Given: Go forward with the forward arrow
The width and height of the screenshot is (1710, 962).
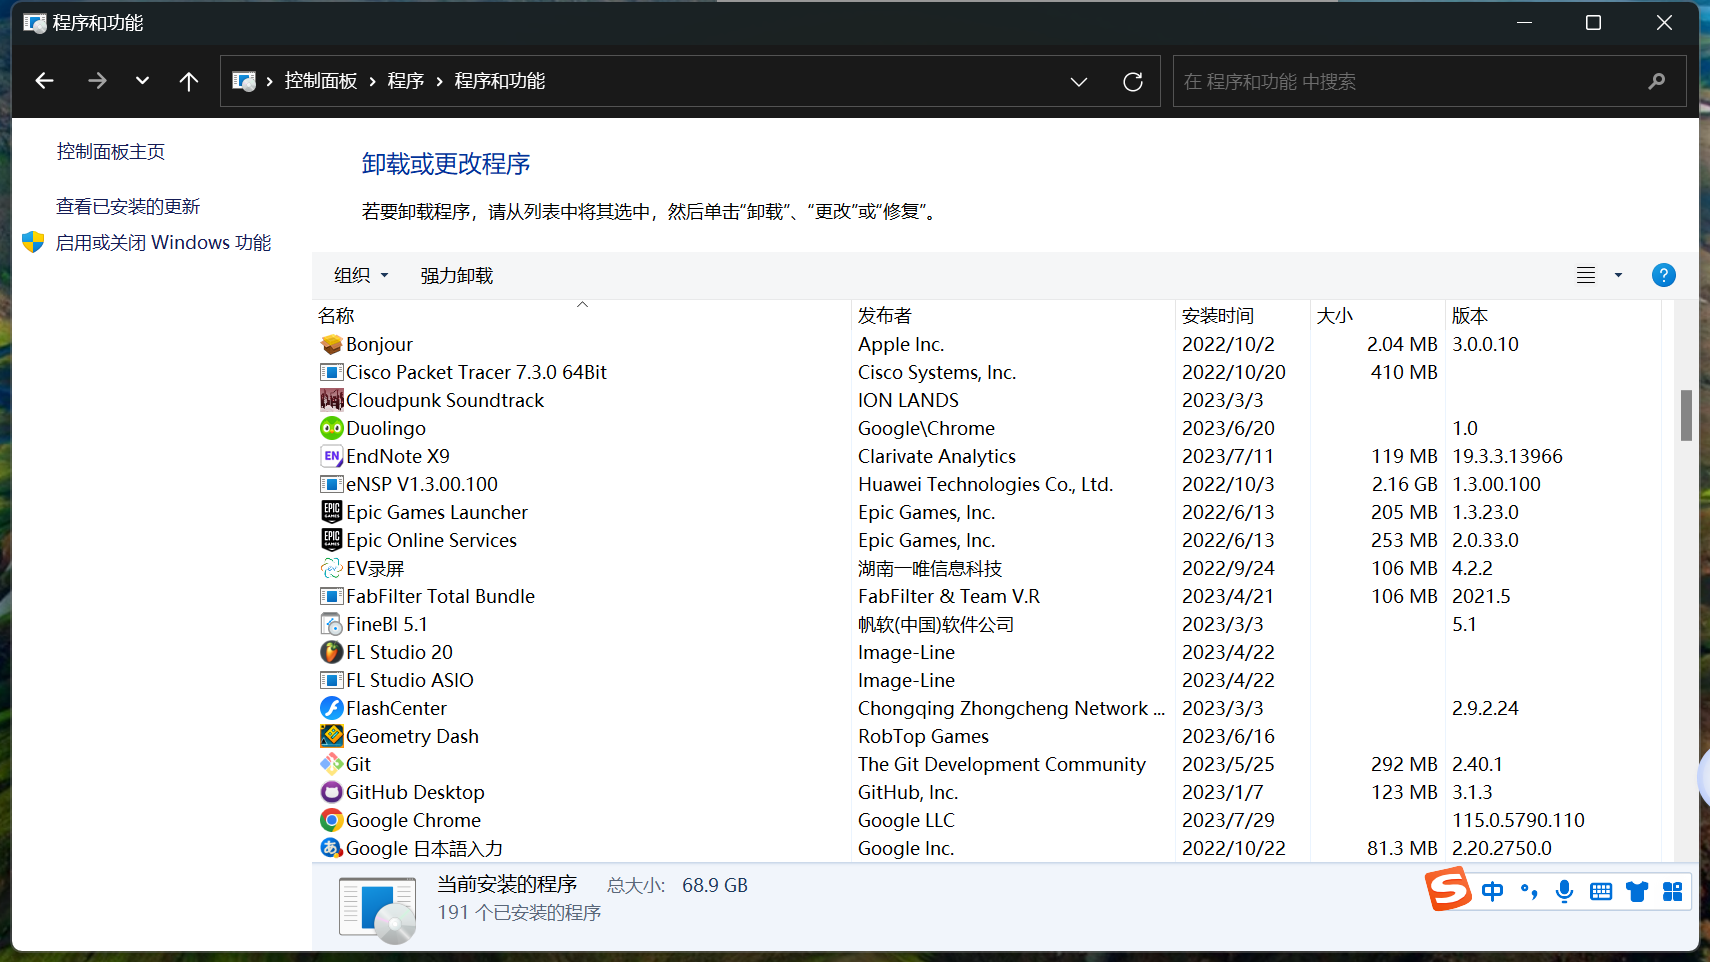Looking at the screenshot, I should [97, 81].
